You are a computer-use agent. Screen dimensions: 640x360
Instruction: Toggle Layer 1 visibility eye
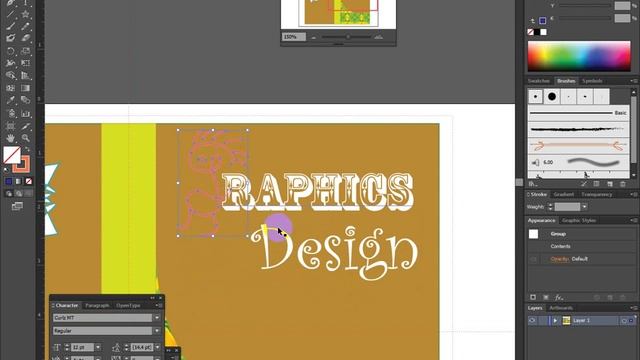(x=532, y=321)
